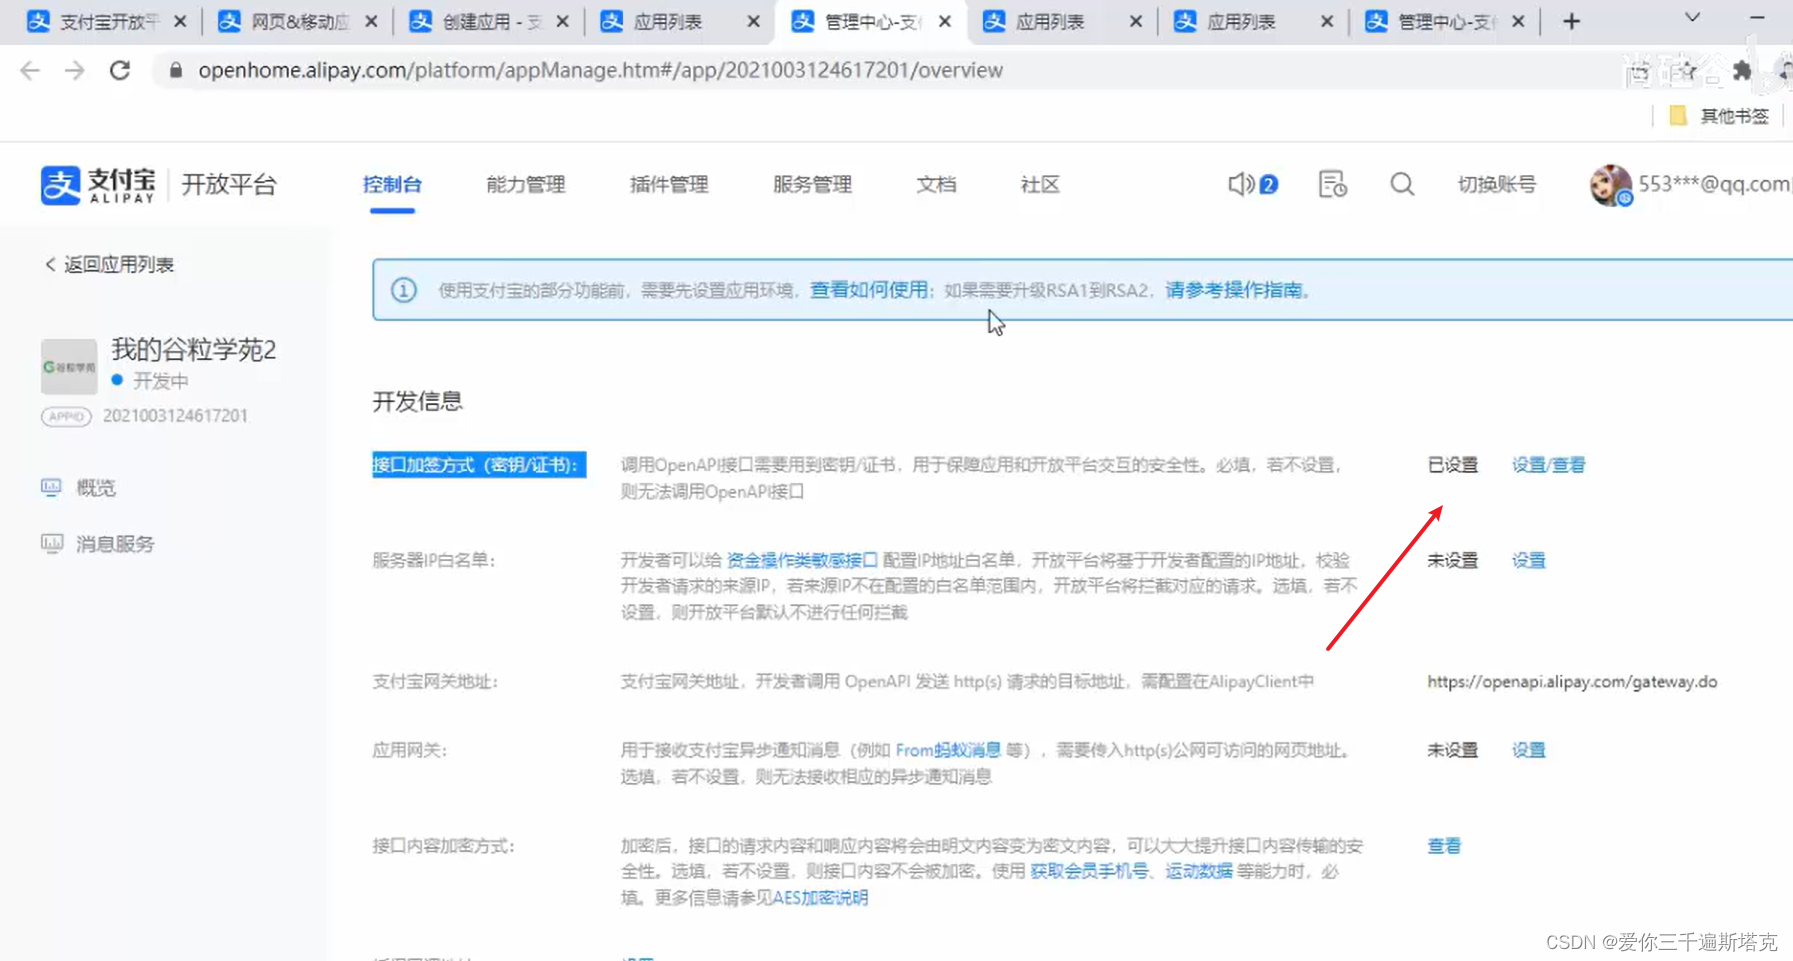Open a new browser tab with plus
Viewport: 1793px width, 961px height.
tap(1571, 21)
